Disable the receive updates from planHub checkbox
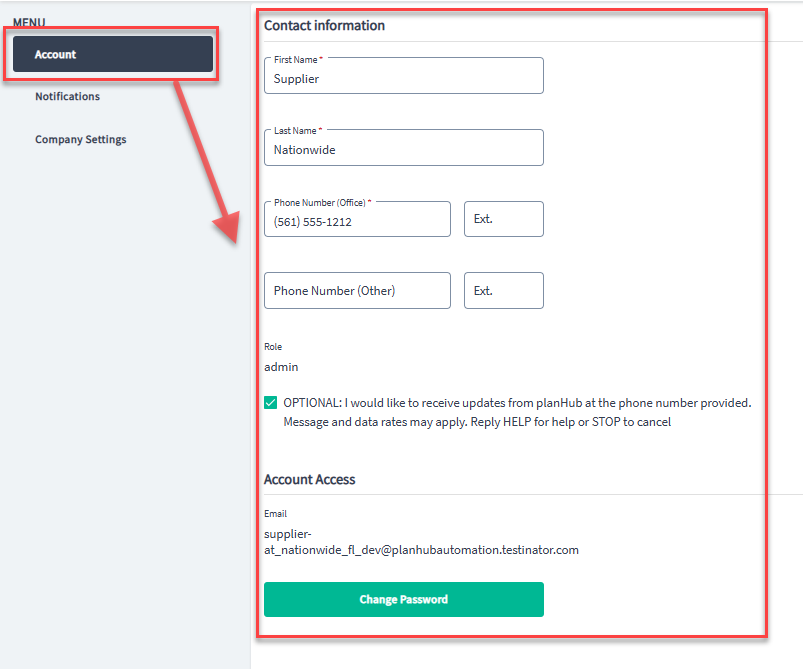Viewport: 803px width, 669px height. click(x=270, y=402)
